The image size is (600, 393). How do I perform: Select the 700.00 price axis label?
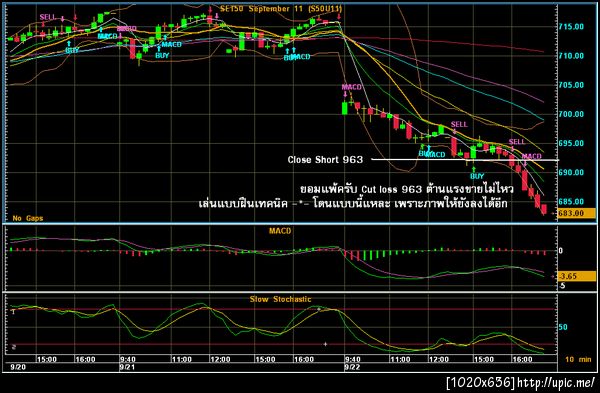(x=571, y=114)
